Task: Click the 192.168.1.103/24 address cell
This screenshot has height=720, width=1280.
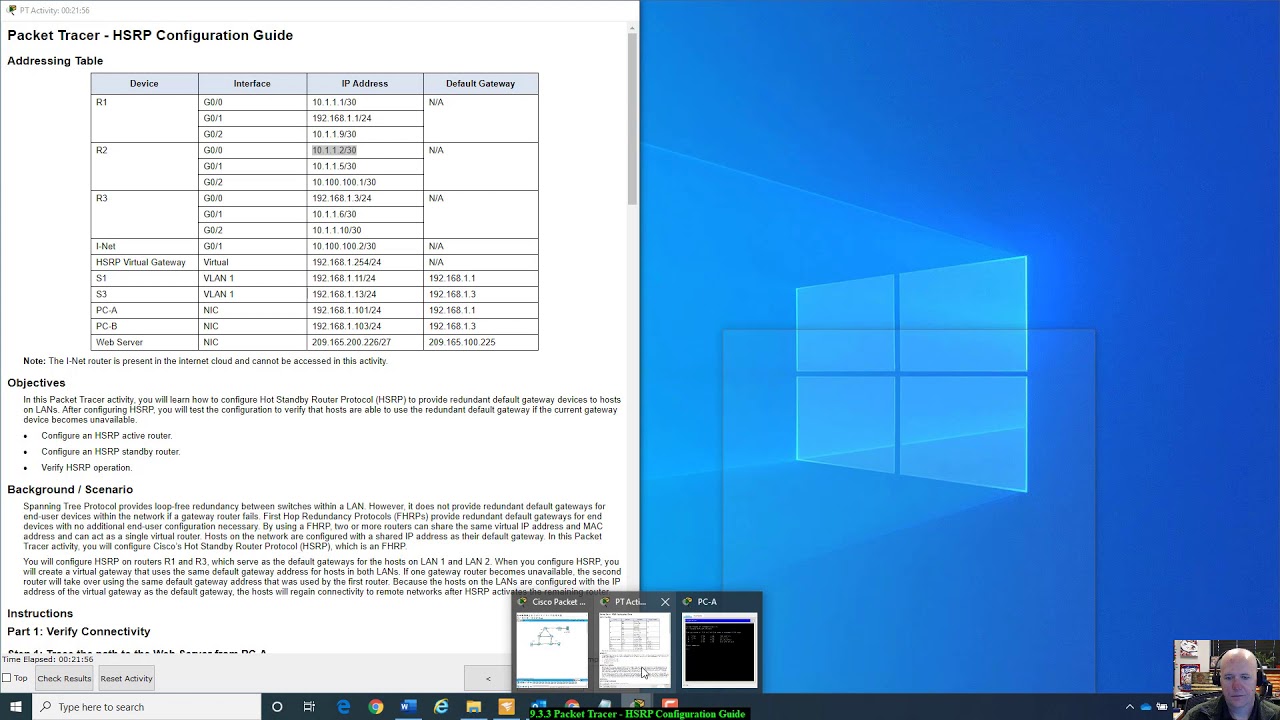Action: click(364, 326)
